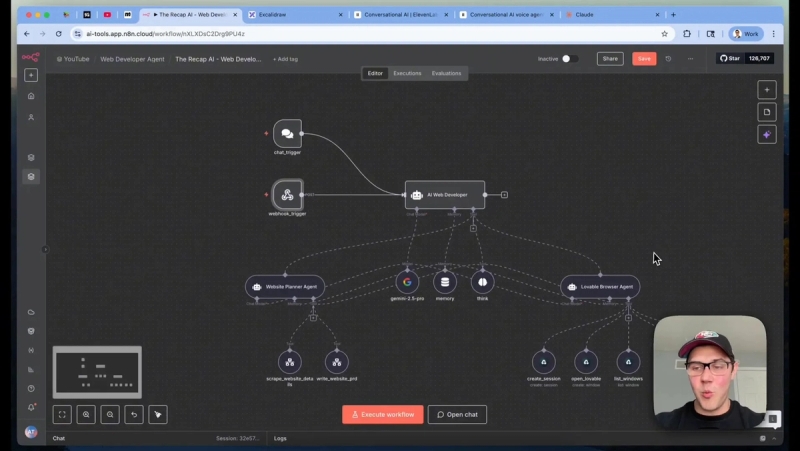
Task: Click the memory database node
Action: tap(445, 282)
